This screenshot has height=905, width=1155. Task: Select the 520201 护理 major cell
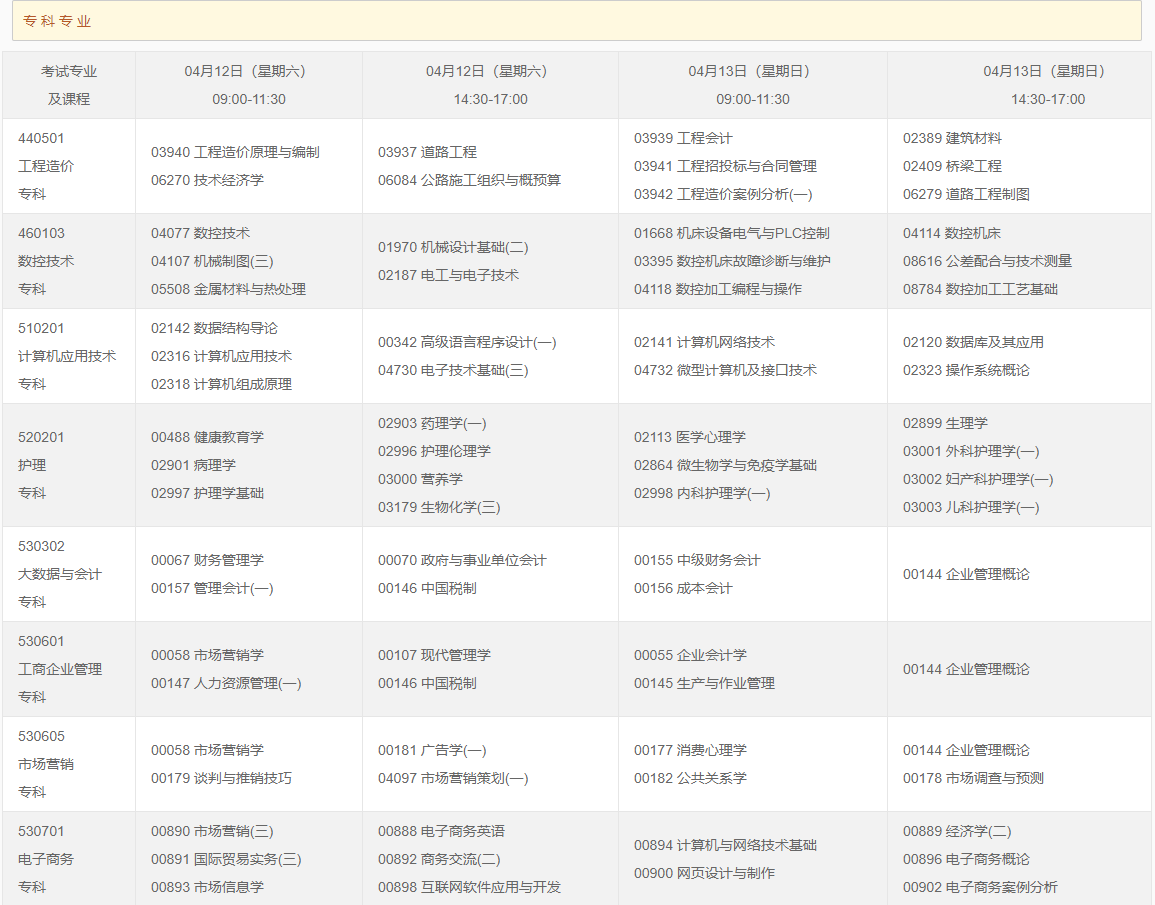tap(69, 465)
